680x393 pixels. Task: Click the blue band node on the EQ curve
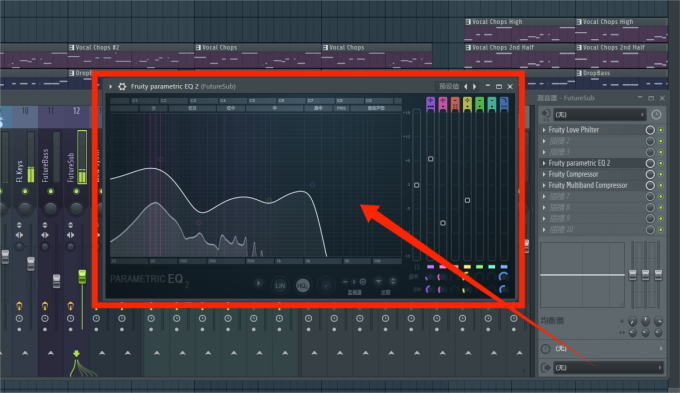tap(312, 185)
